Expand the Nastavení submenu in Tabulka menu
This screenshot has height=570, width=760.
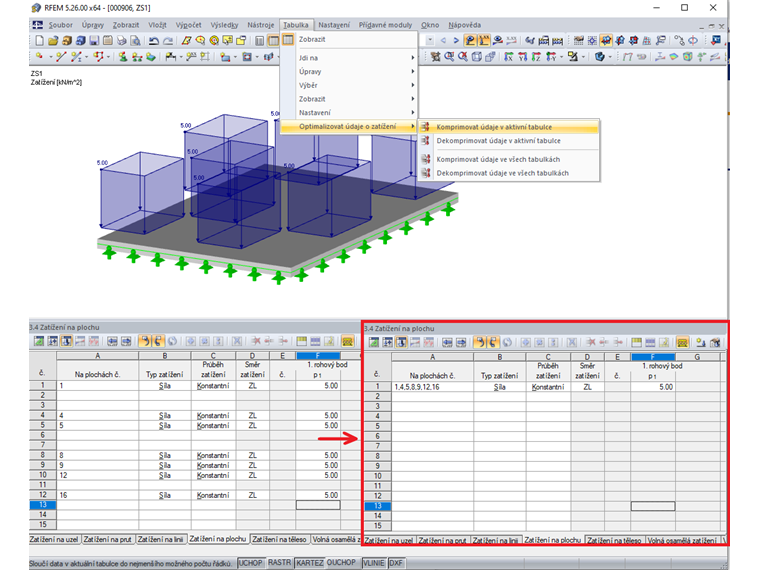[x=348, y=112]
